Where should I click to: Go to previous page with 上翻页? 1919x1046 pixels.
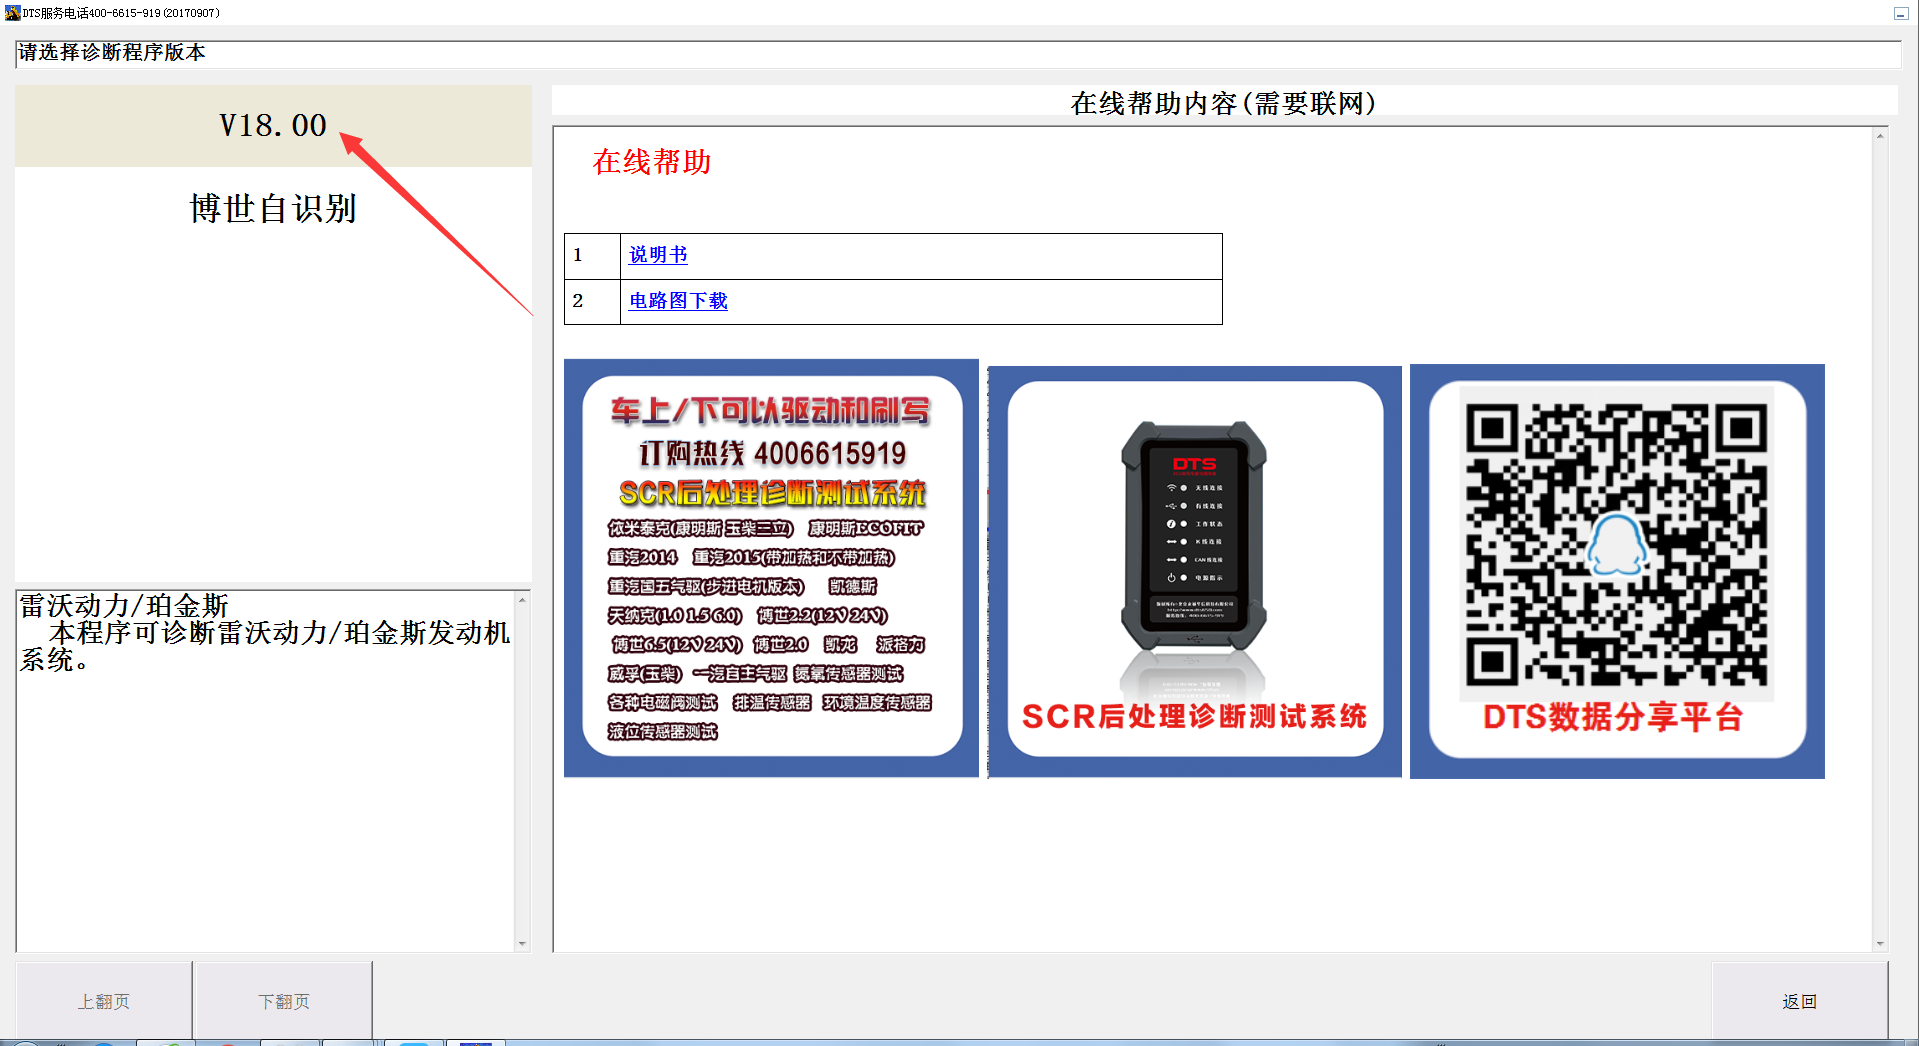pos(104,1001)
